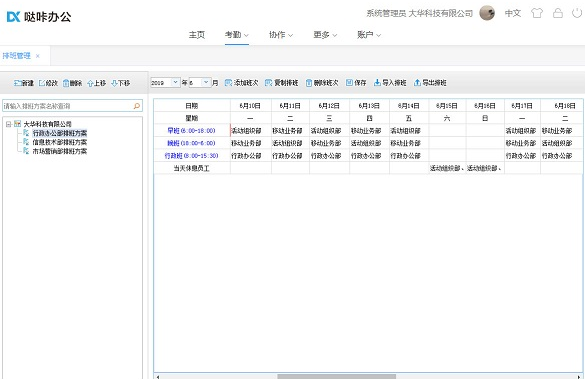
Task: Click 复制排班 copy schedule icon
Action: pos(269,83)
